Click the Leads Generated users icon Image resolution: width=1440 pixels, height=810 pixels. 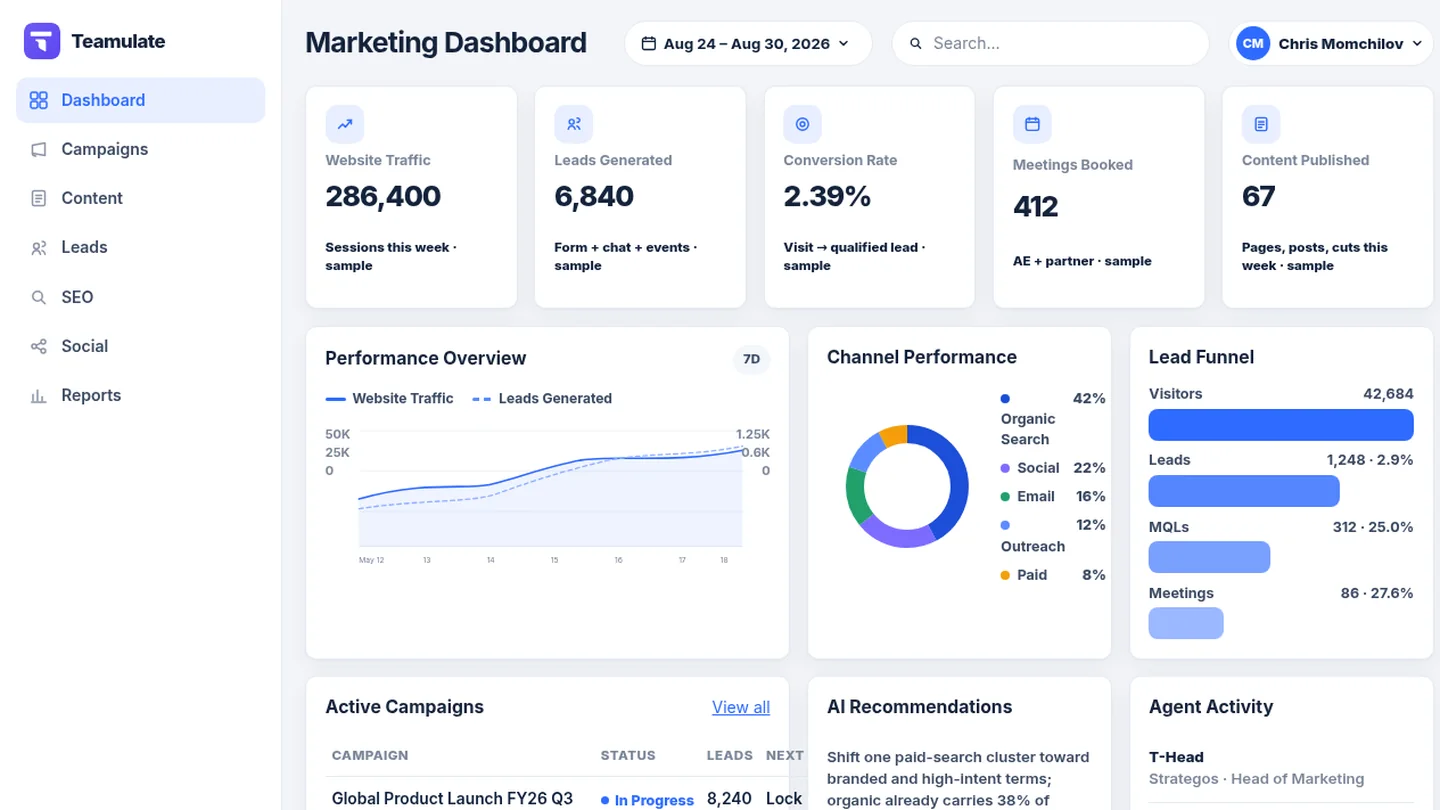574,124
